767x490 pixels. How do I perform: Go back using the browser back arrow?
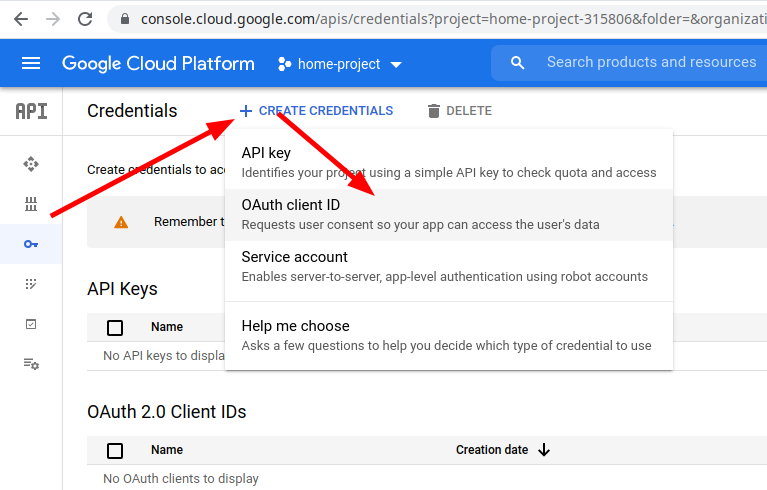(x=21, y=19)
